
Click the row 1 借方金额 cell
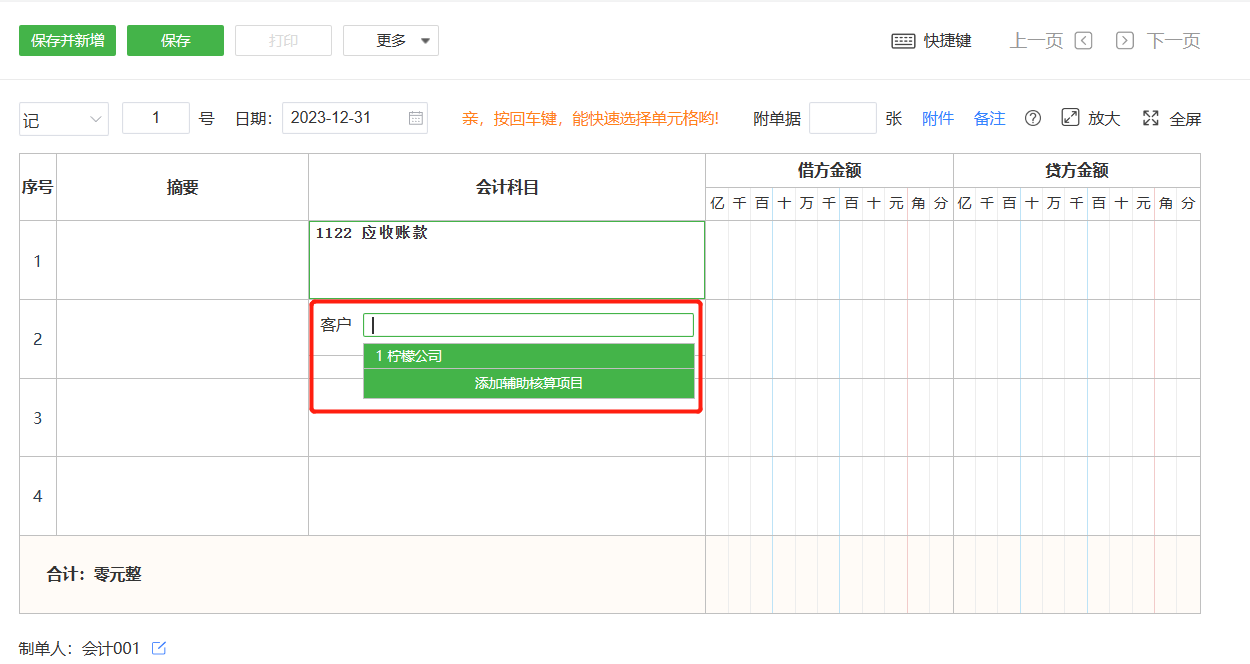[x=829, y=260]
